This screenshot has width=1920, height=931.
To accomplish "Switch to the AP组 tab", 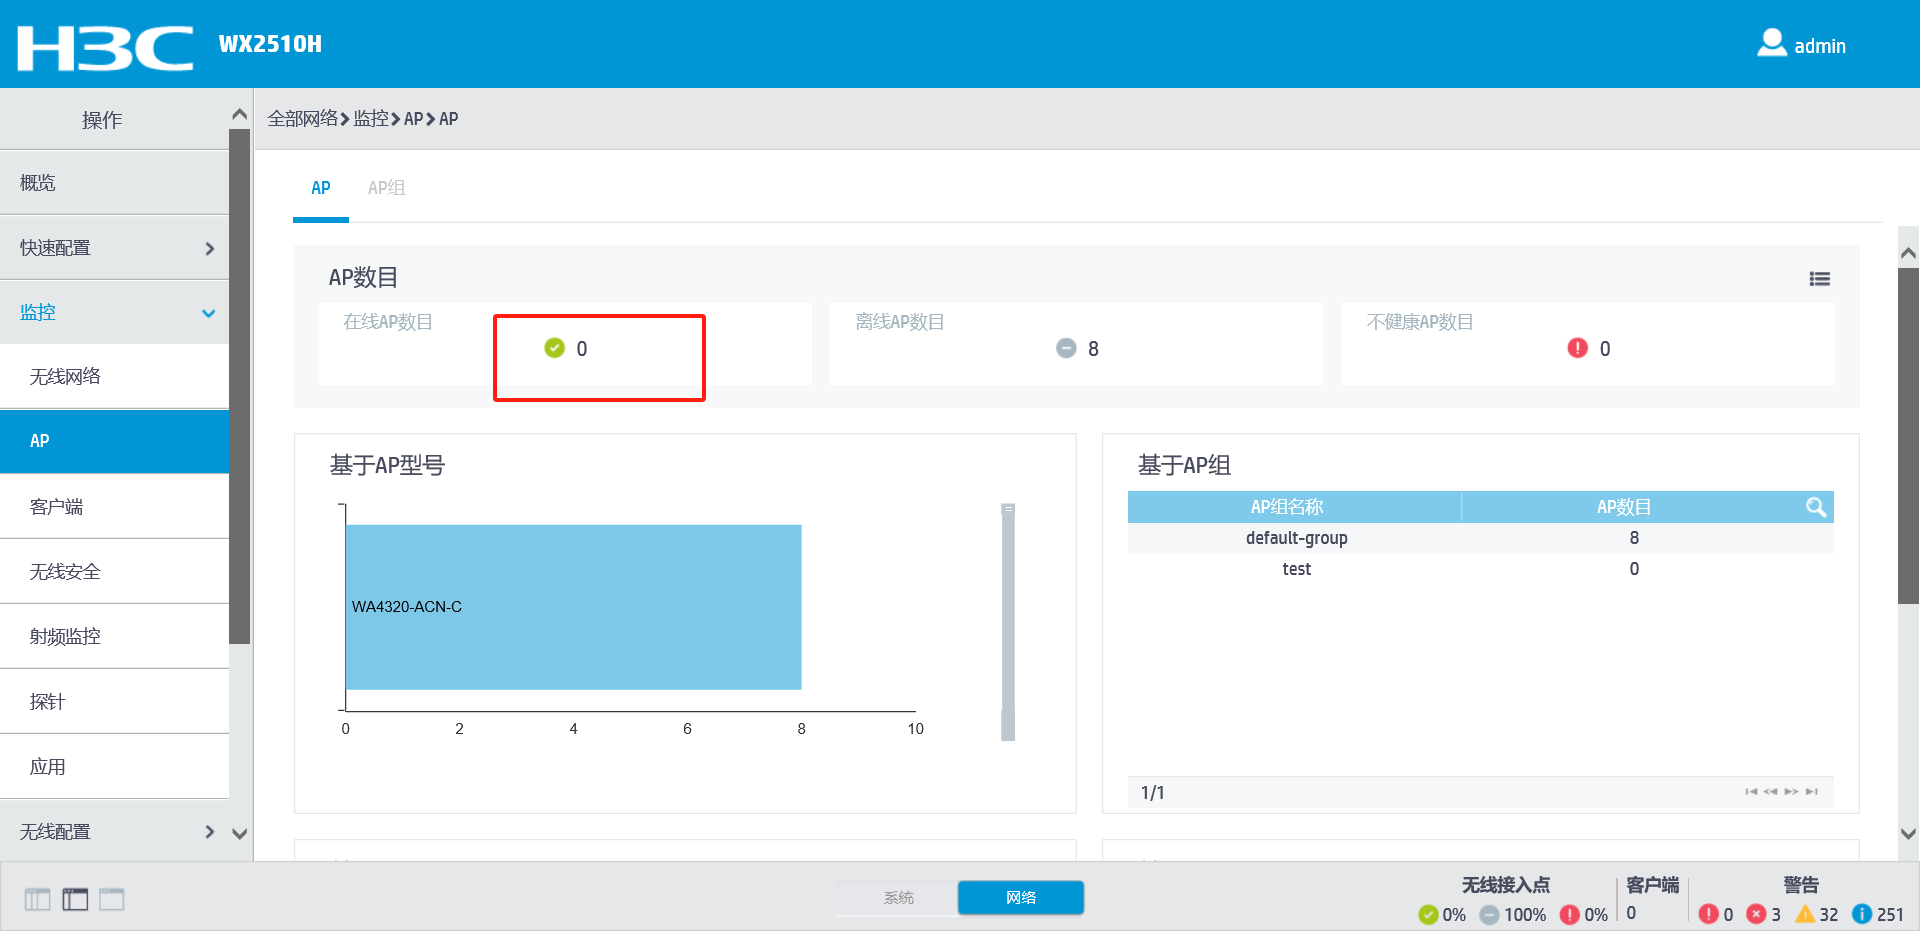I will [x=386, y=188].
